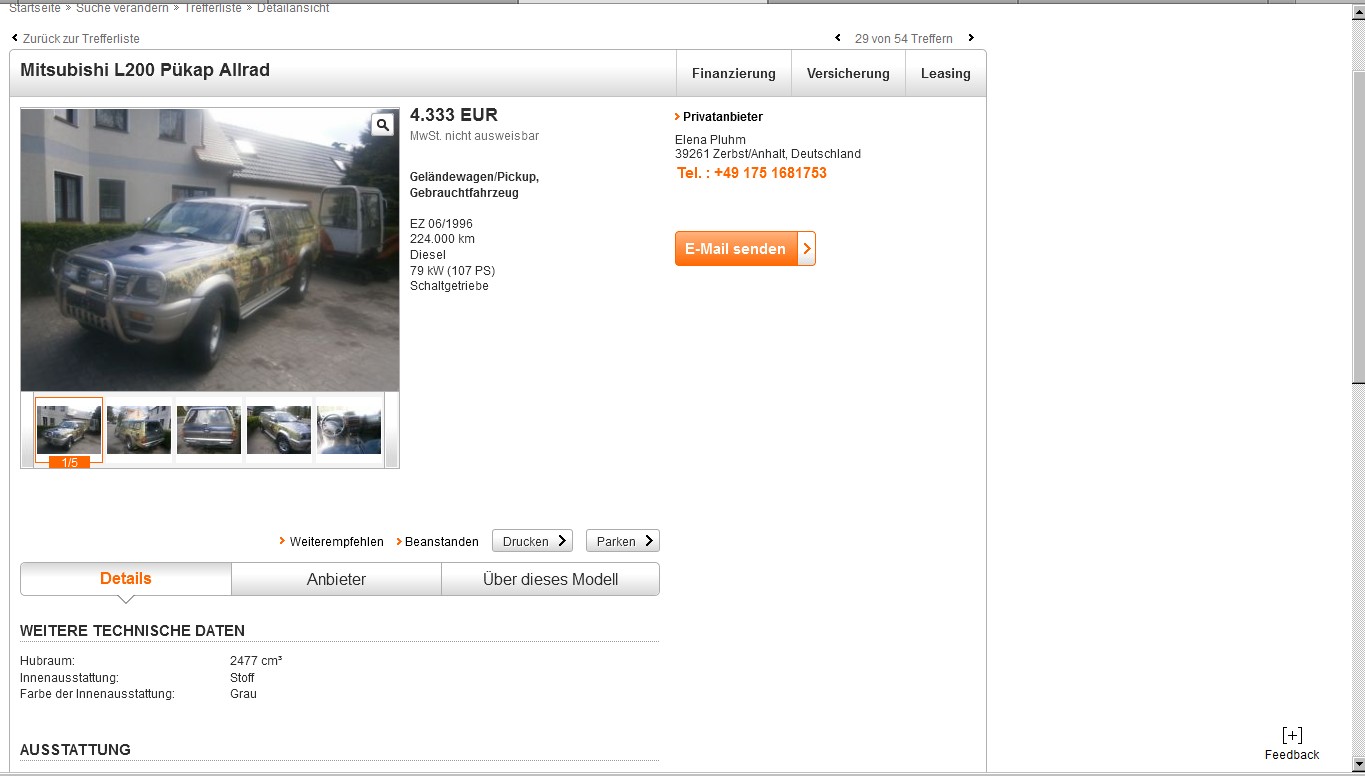The height and width of the screenshot is (777, 1365).
Task: Select the second car thumbnail
Action: coord(139,430)
